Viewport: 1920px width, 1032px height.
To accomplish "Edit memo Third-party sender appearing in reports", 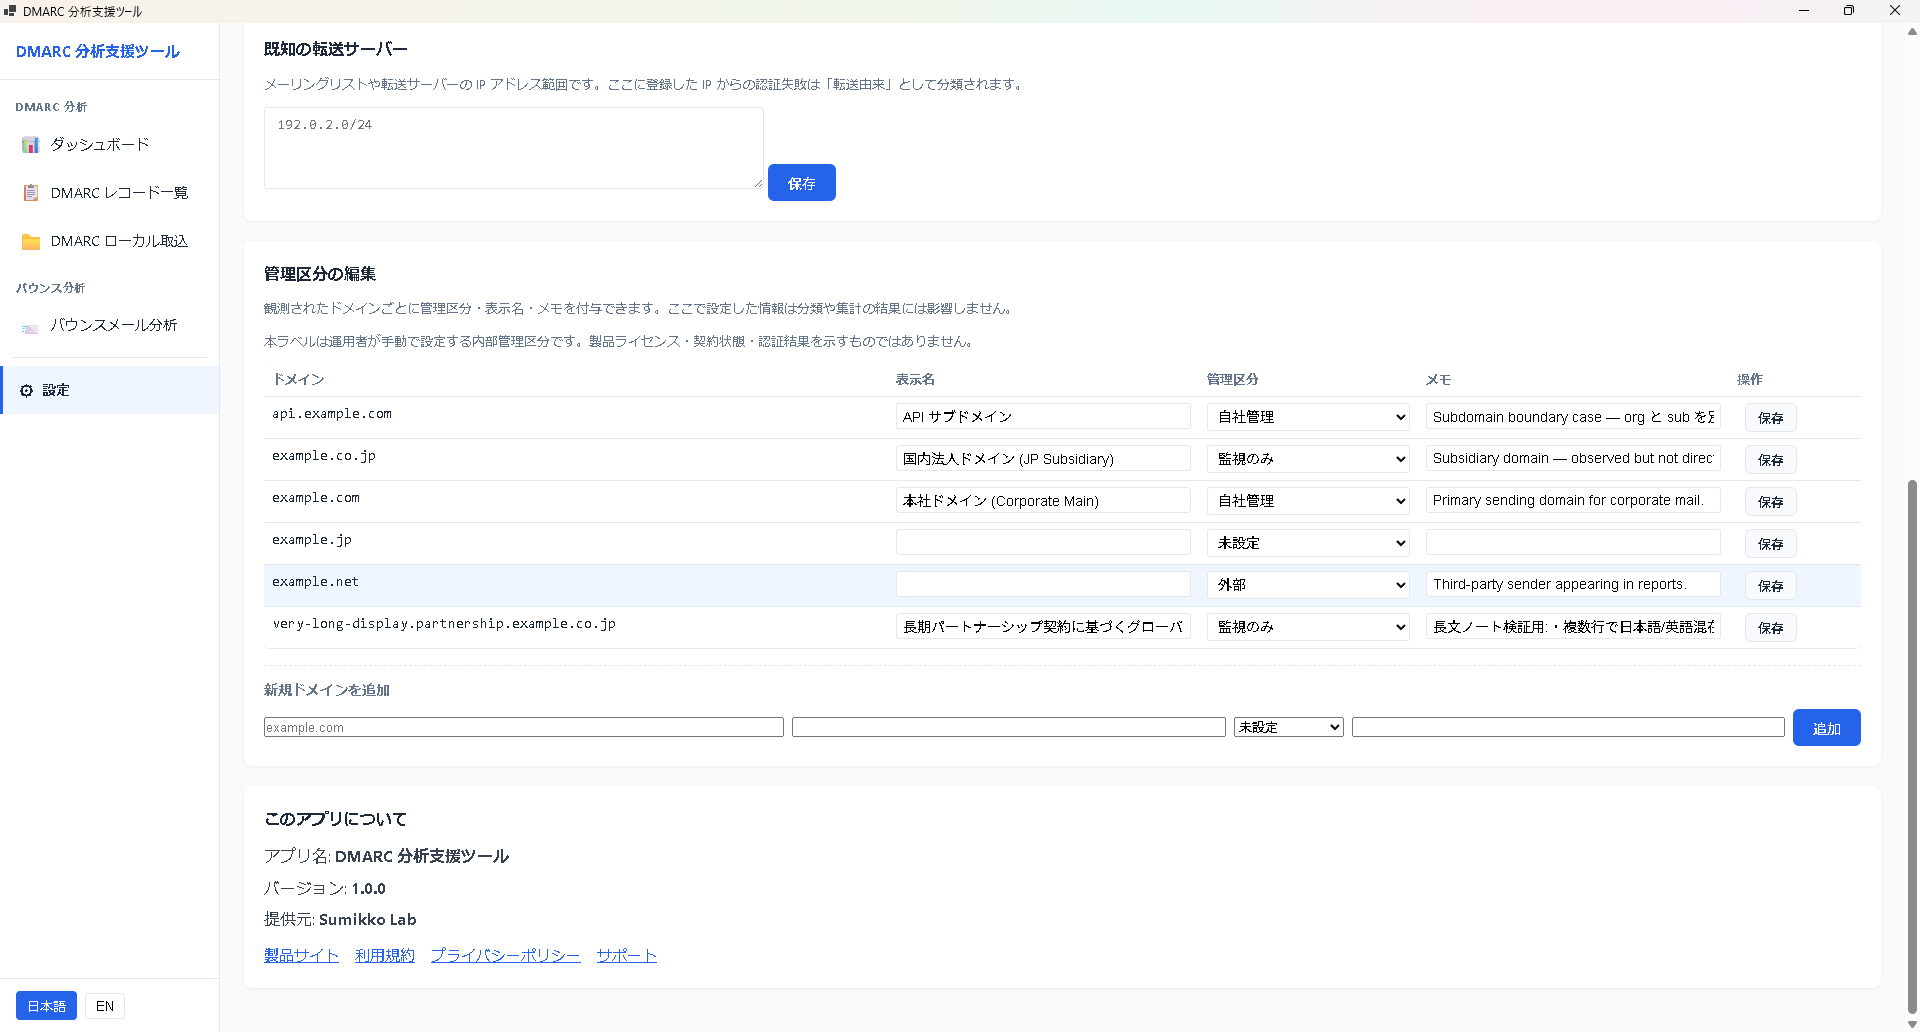I will click(x=1573, y=585).
